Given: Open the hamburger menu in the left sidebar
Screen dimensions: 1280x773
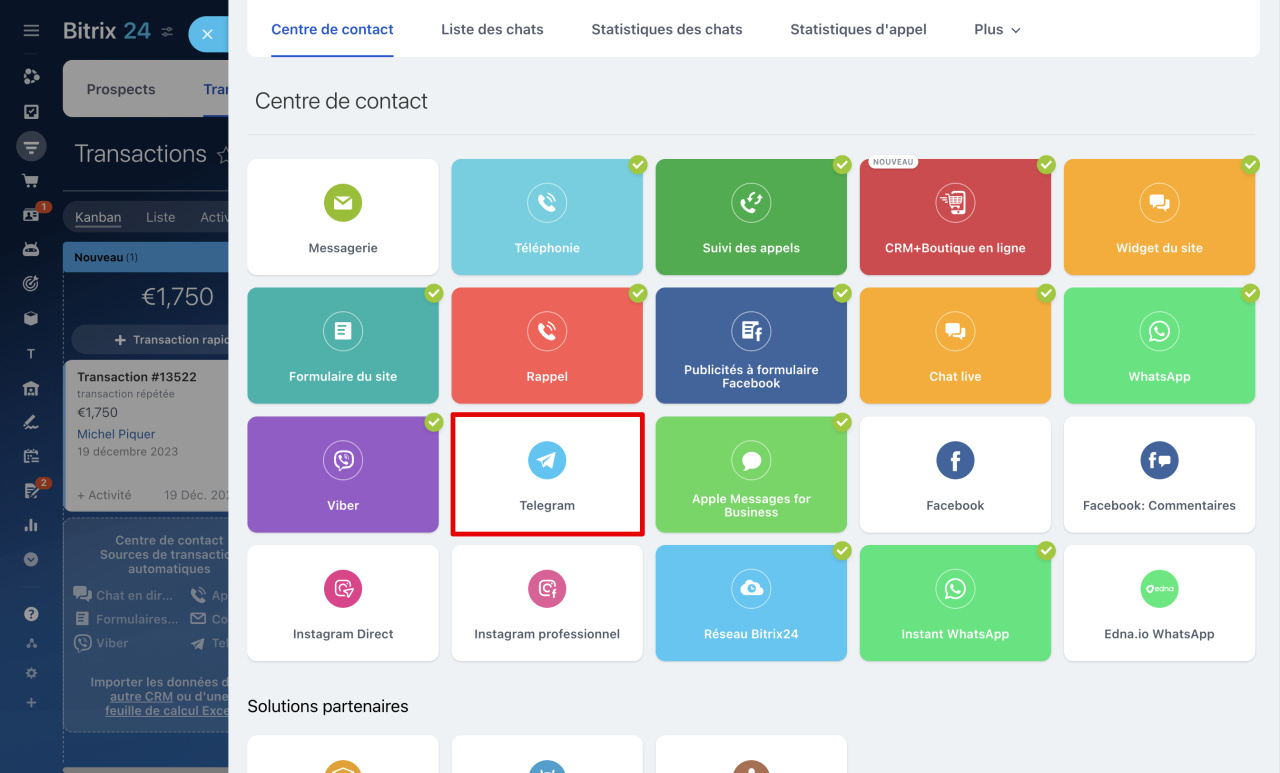Looking at the screenshot, I should (x=31, y=31).
